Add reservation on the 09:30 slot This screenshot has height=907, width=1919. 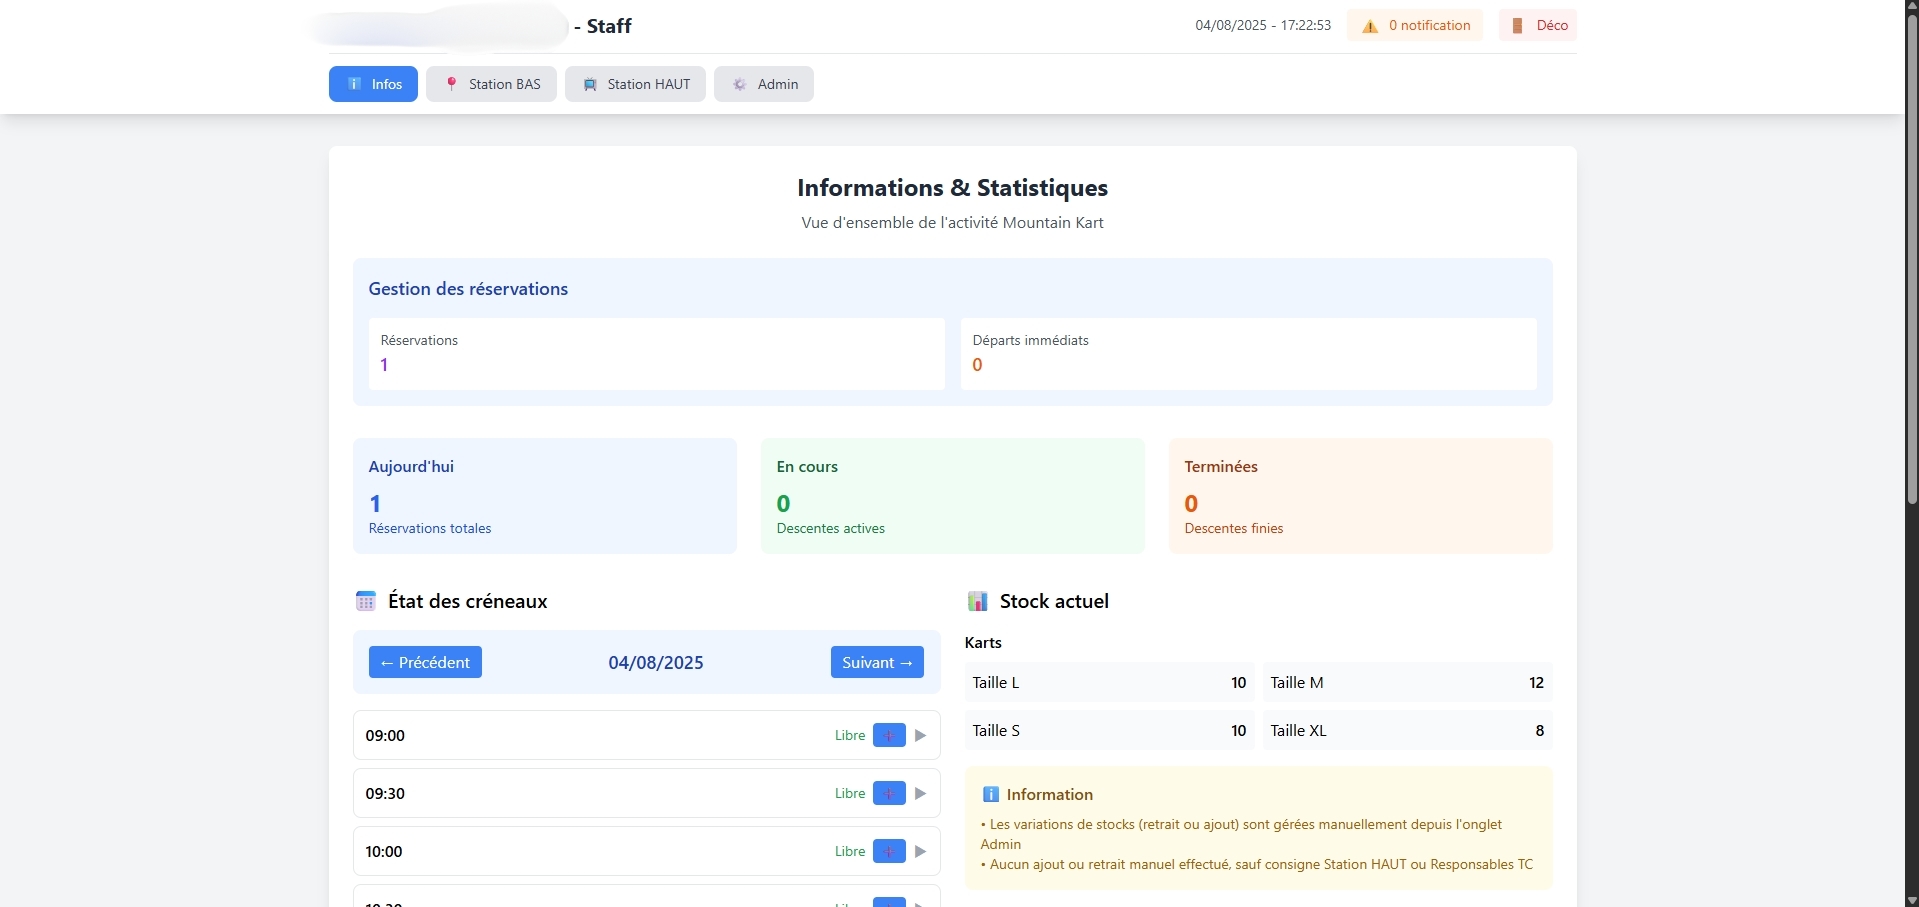(889, 793)
